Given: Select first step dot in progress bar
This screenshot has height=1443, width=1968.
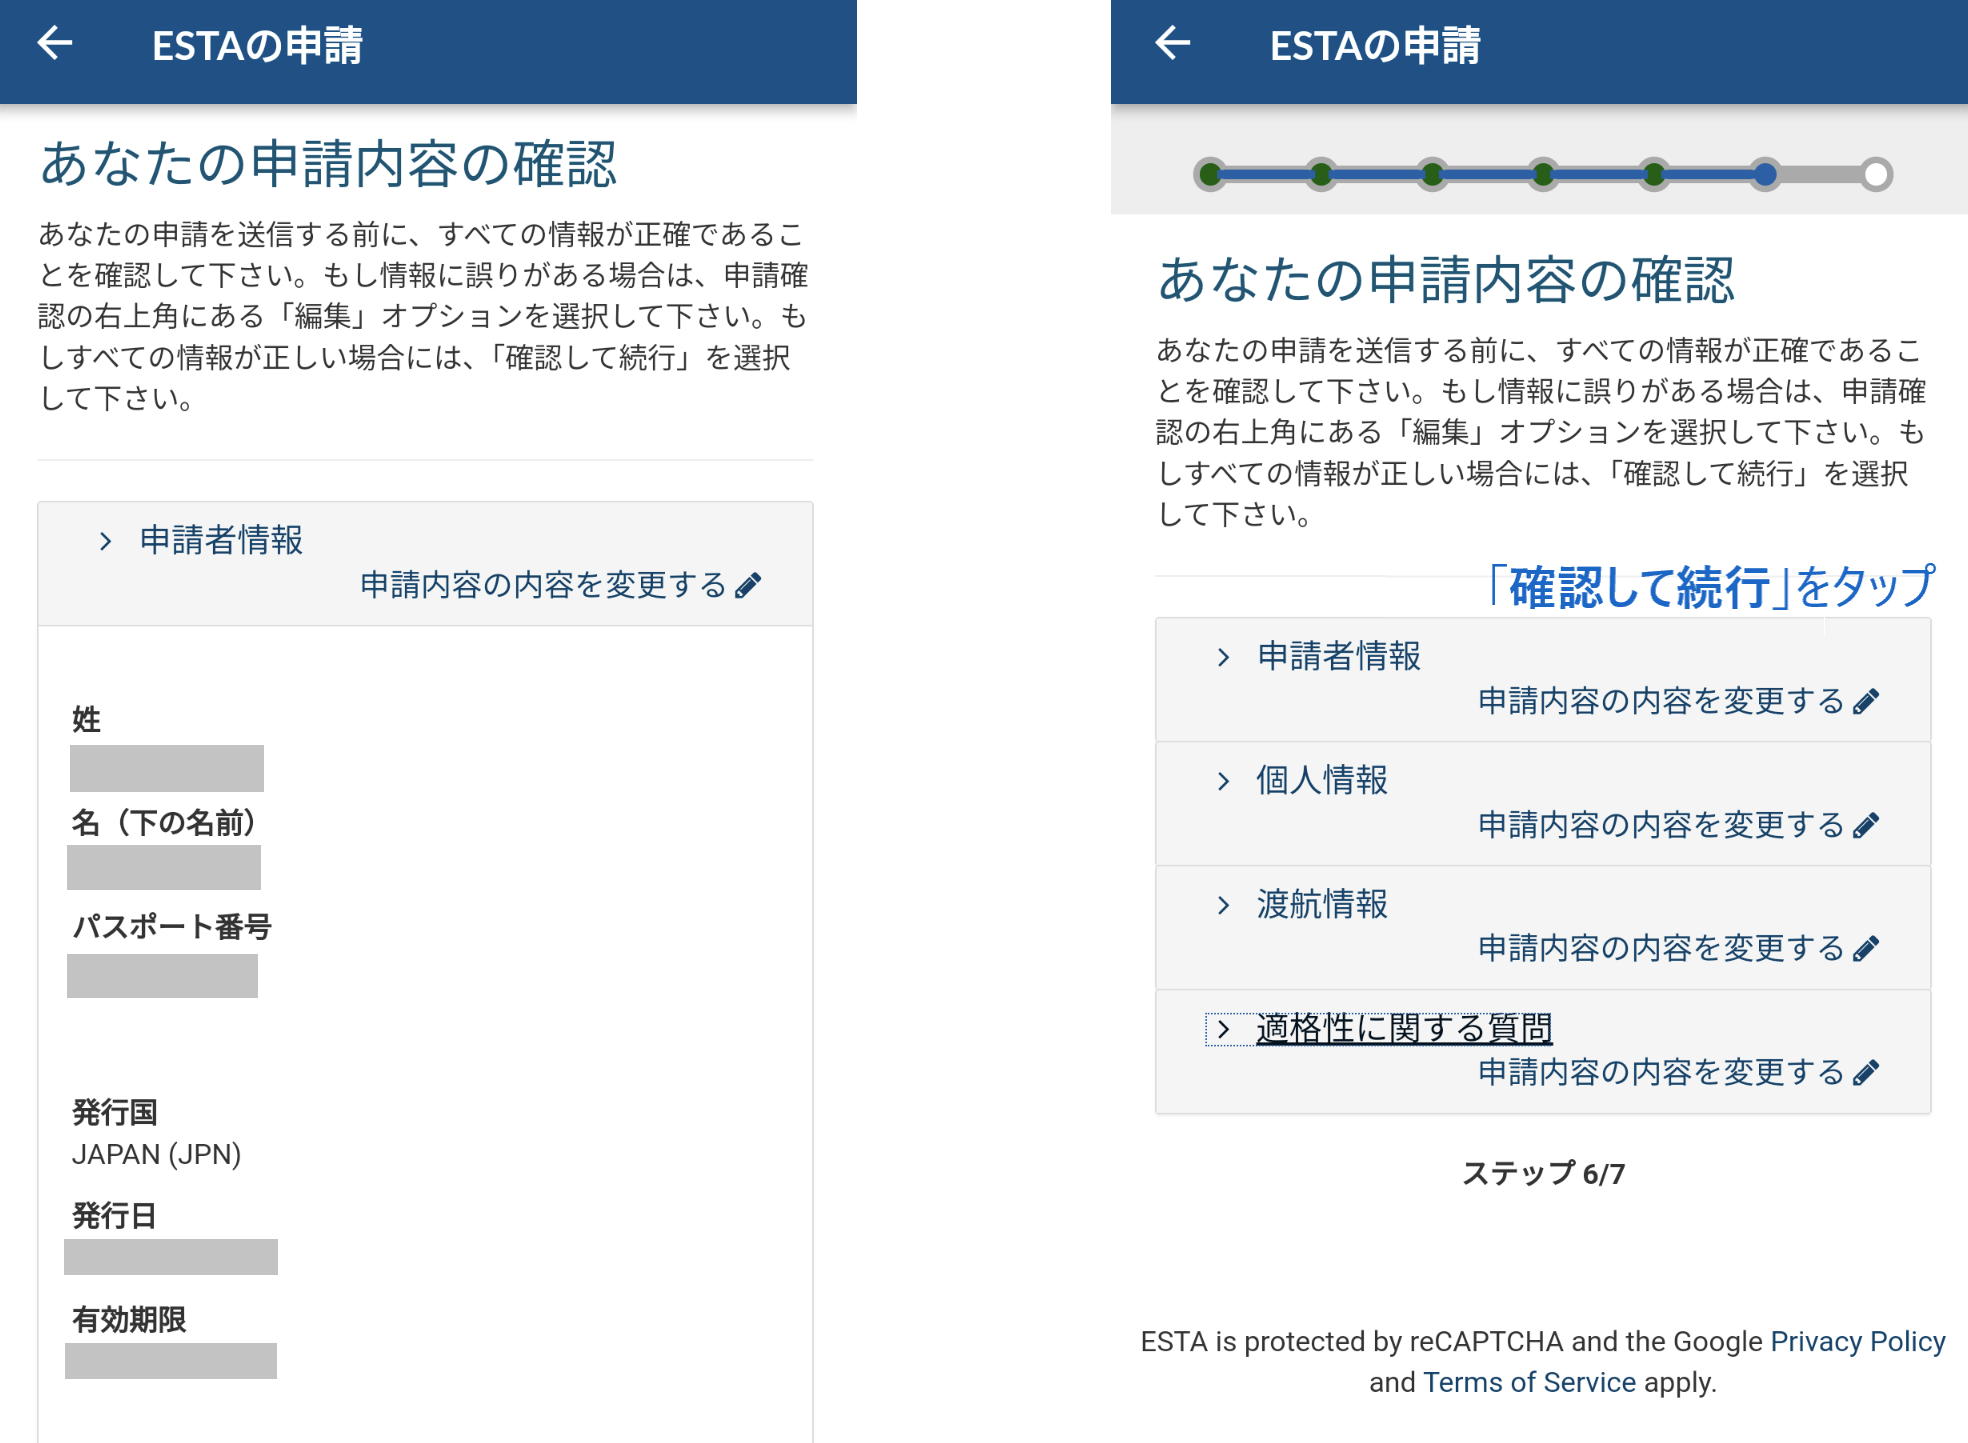Looking at the screenshot, I should click(1210, 174).
